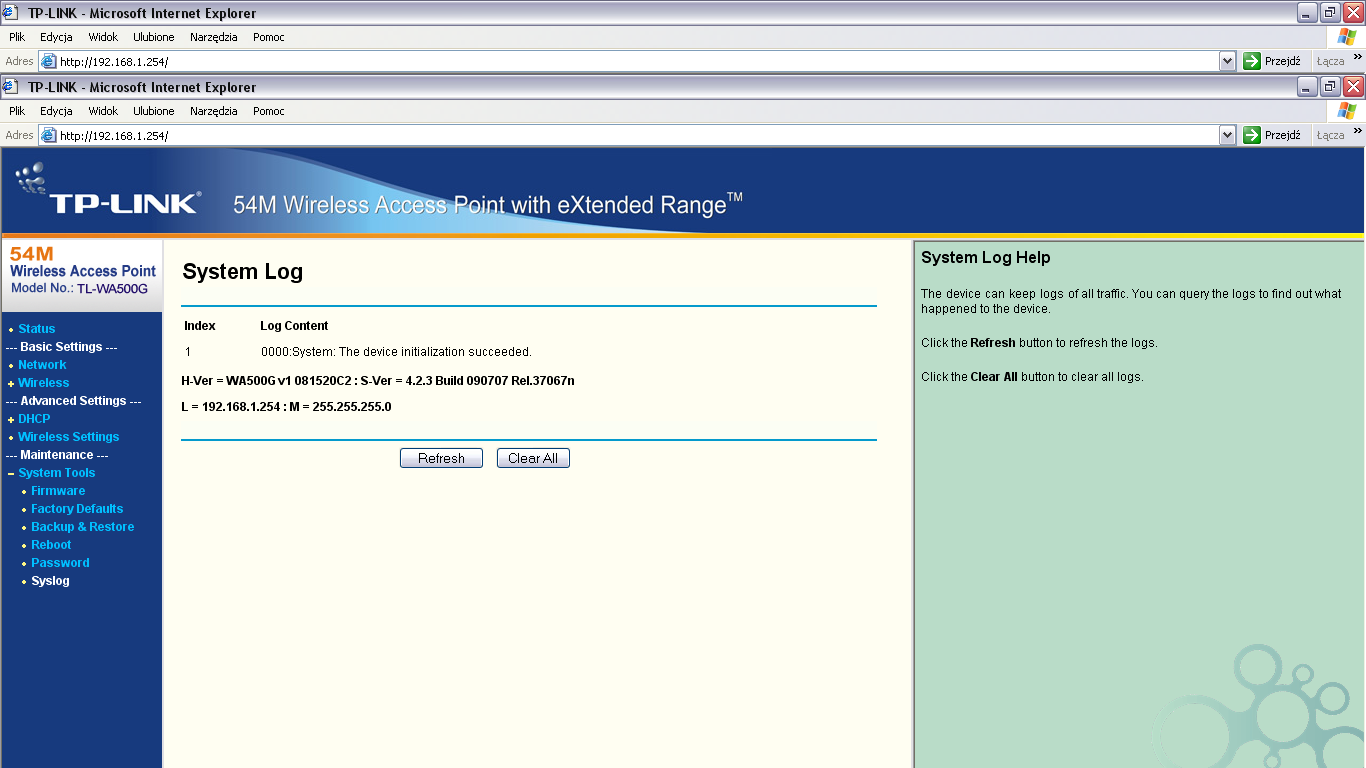Open the address history dropdown in the front window
The image size is (1366, 768).
[x=1228, y=135]
